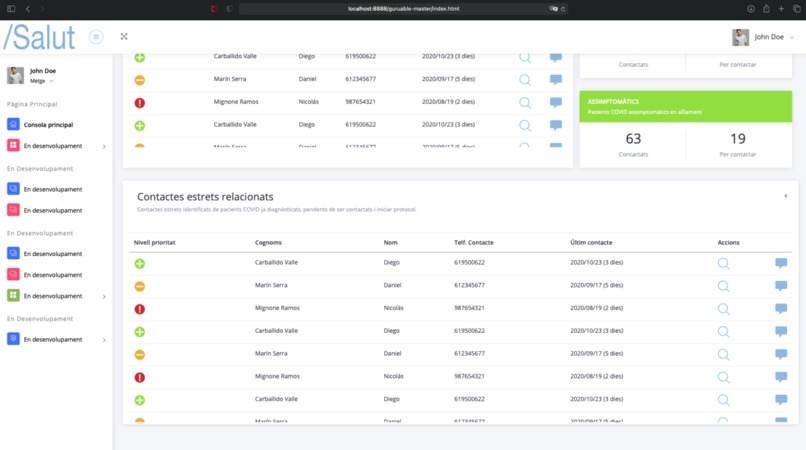Screen dimensions: 806x450
Task: Click search icon of first Marín Serra, lower table
Action: (723, 286)
